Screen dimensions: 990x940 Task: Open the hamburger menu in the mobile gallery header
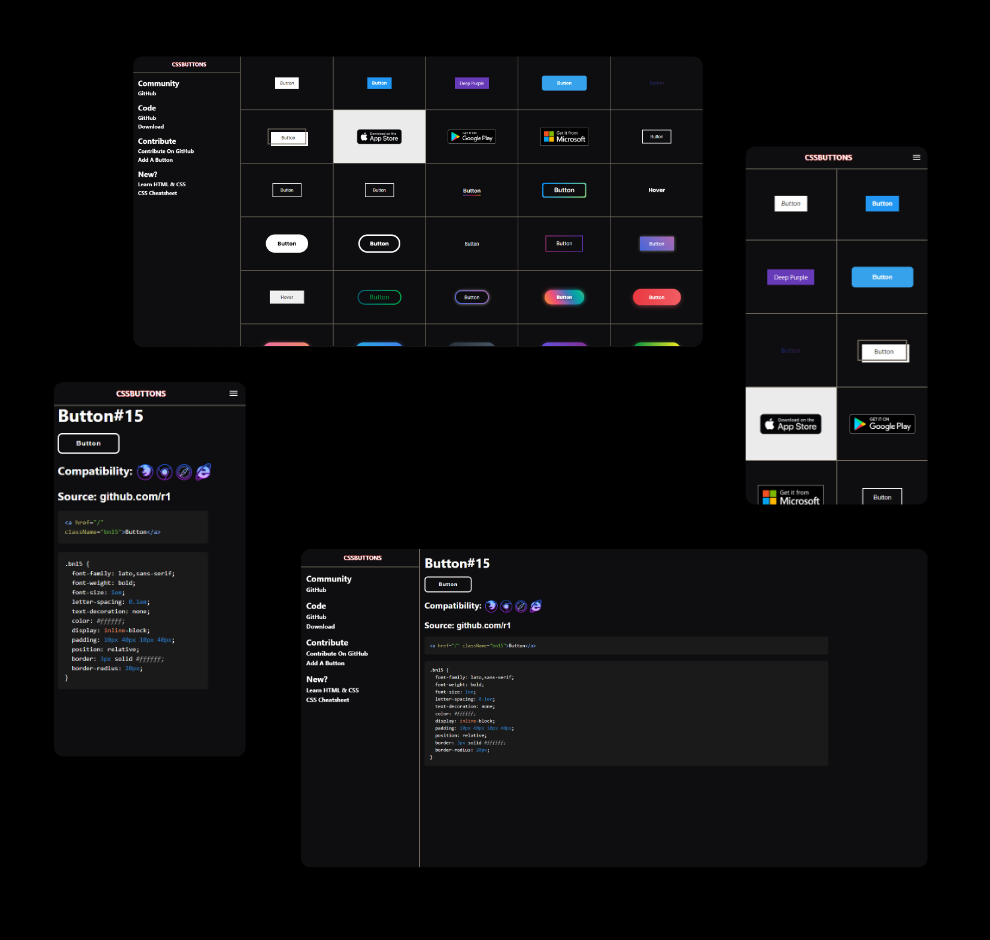point(916,157)
